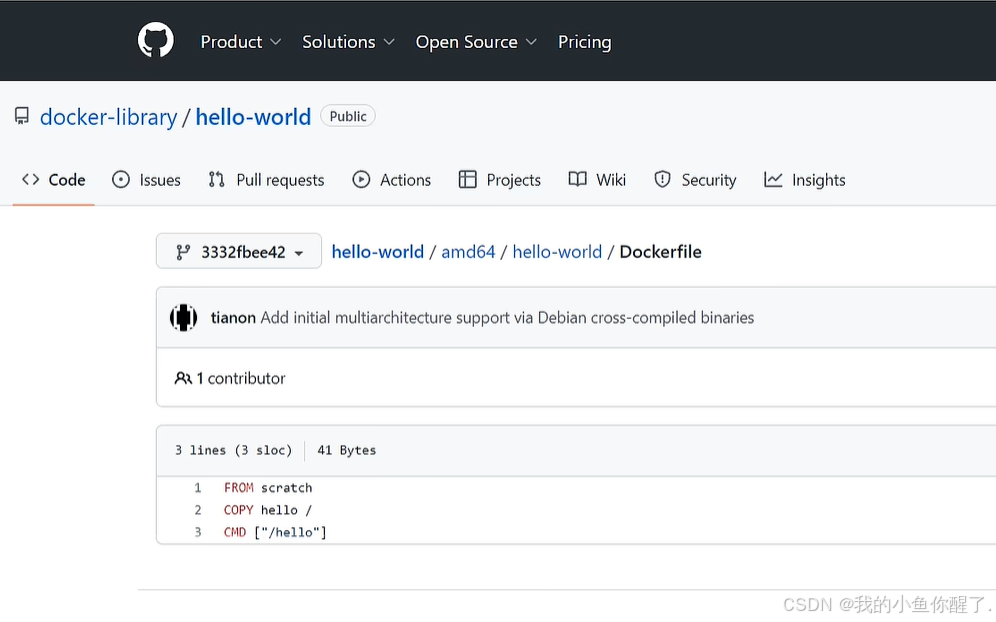
Task: Click the GitHub Octocat logo
Action: click(156, 41)
